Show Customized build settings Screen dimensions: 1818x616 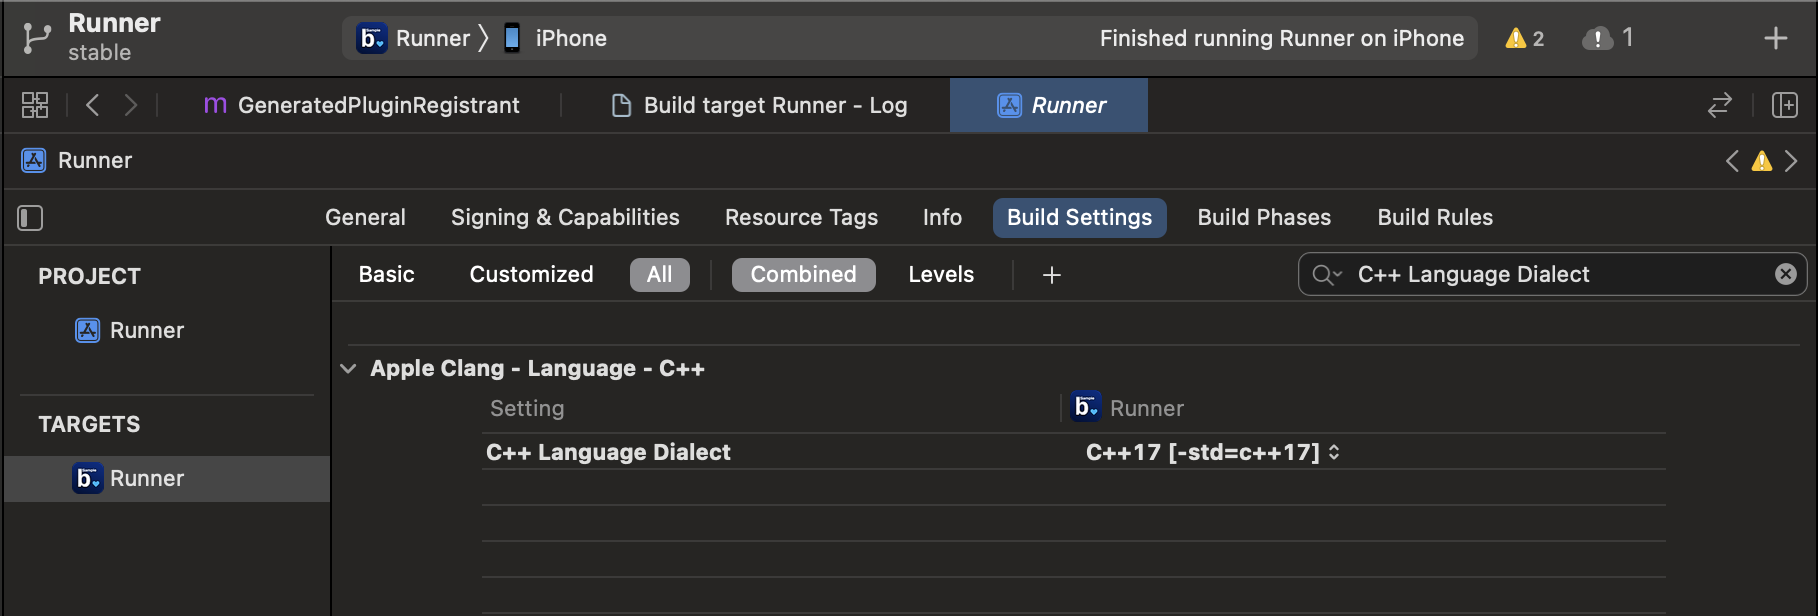click(531, 274)
